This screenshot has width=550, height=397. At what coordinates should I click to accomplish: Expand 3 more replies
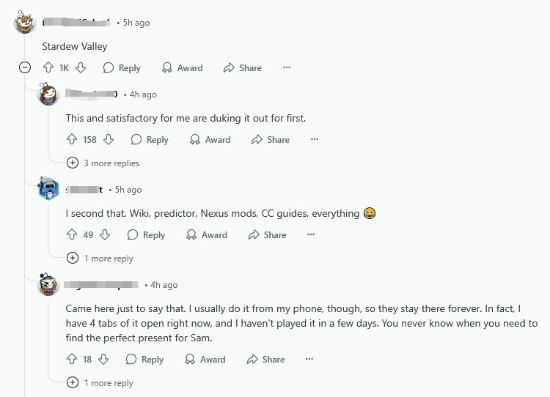(x=103, y=163)
